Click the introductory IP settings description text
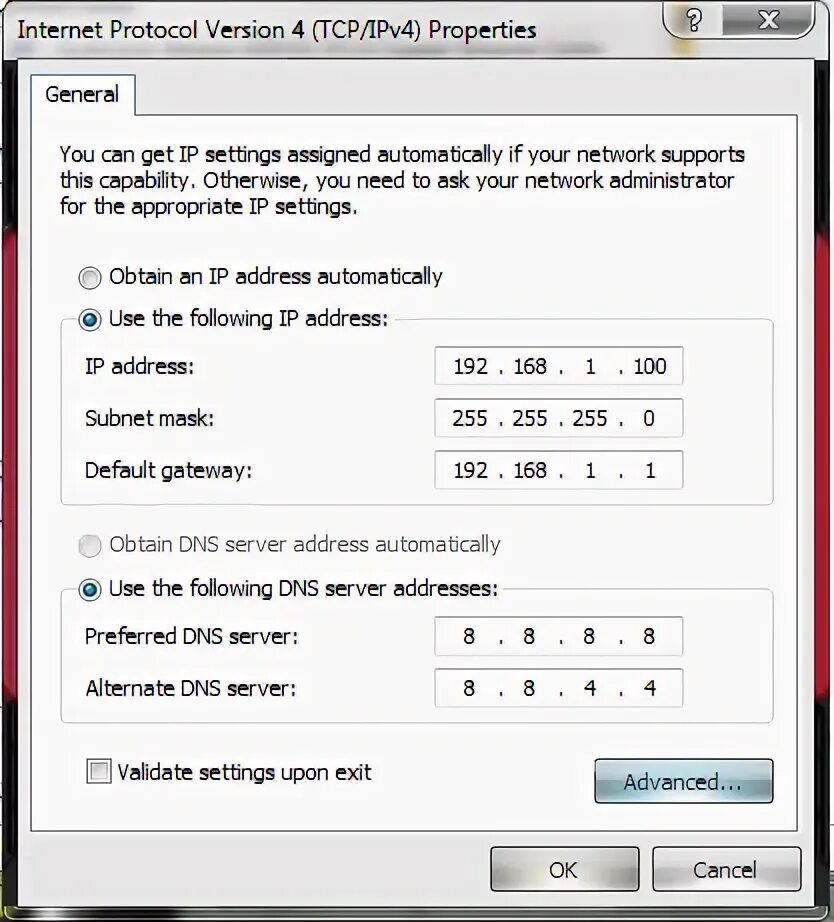 coord(402,180)
